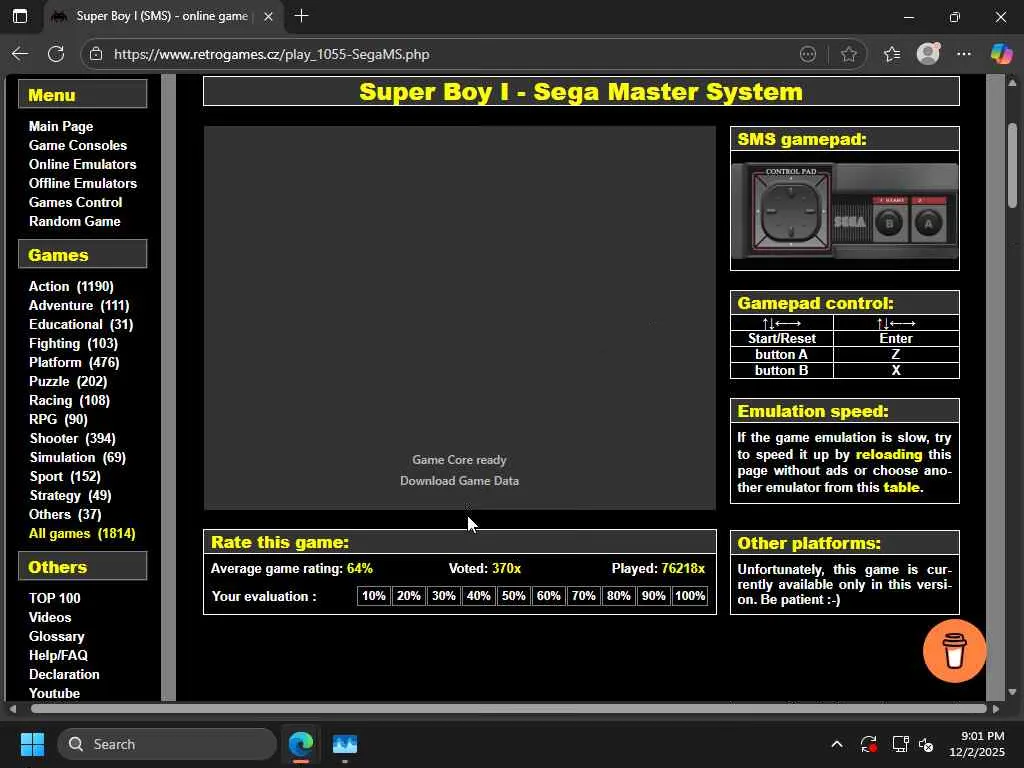The width and height of the screenshot is (1024, 768).
Task: Open Game Consoles menu link
Action: click(x=78, y=145)
